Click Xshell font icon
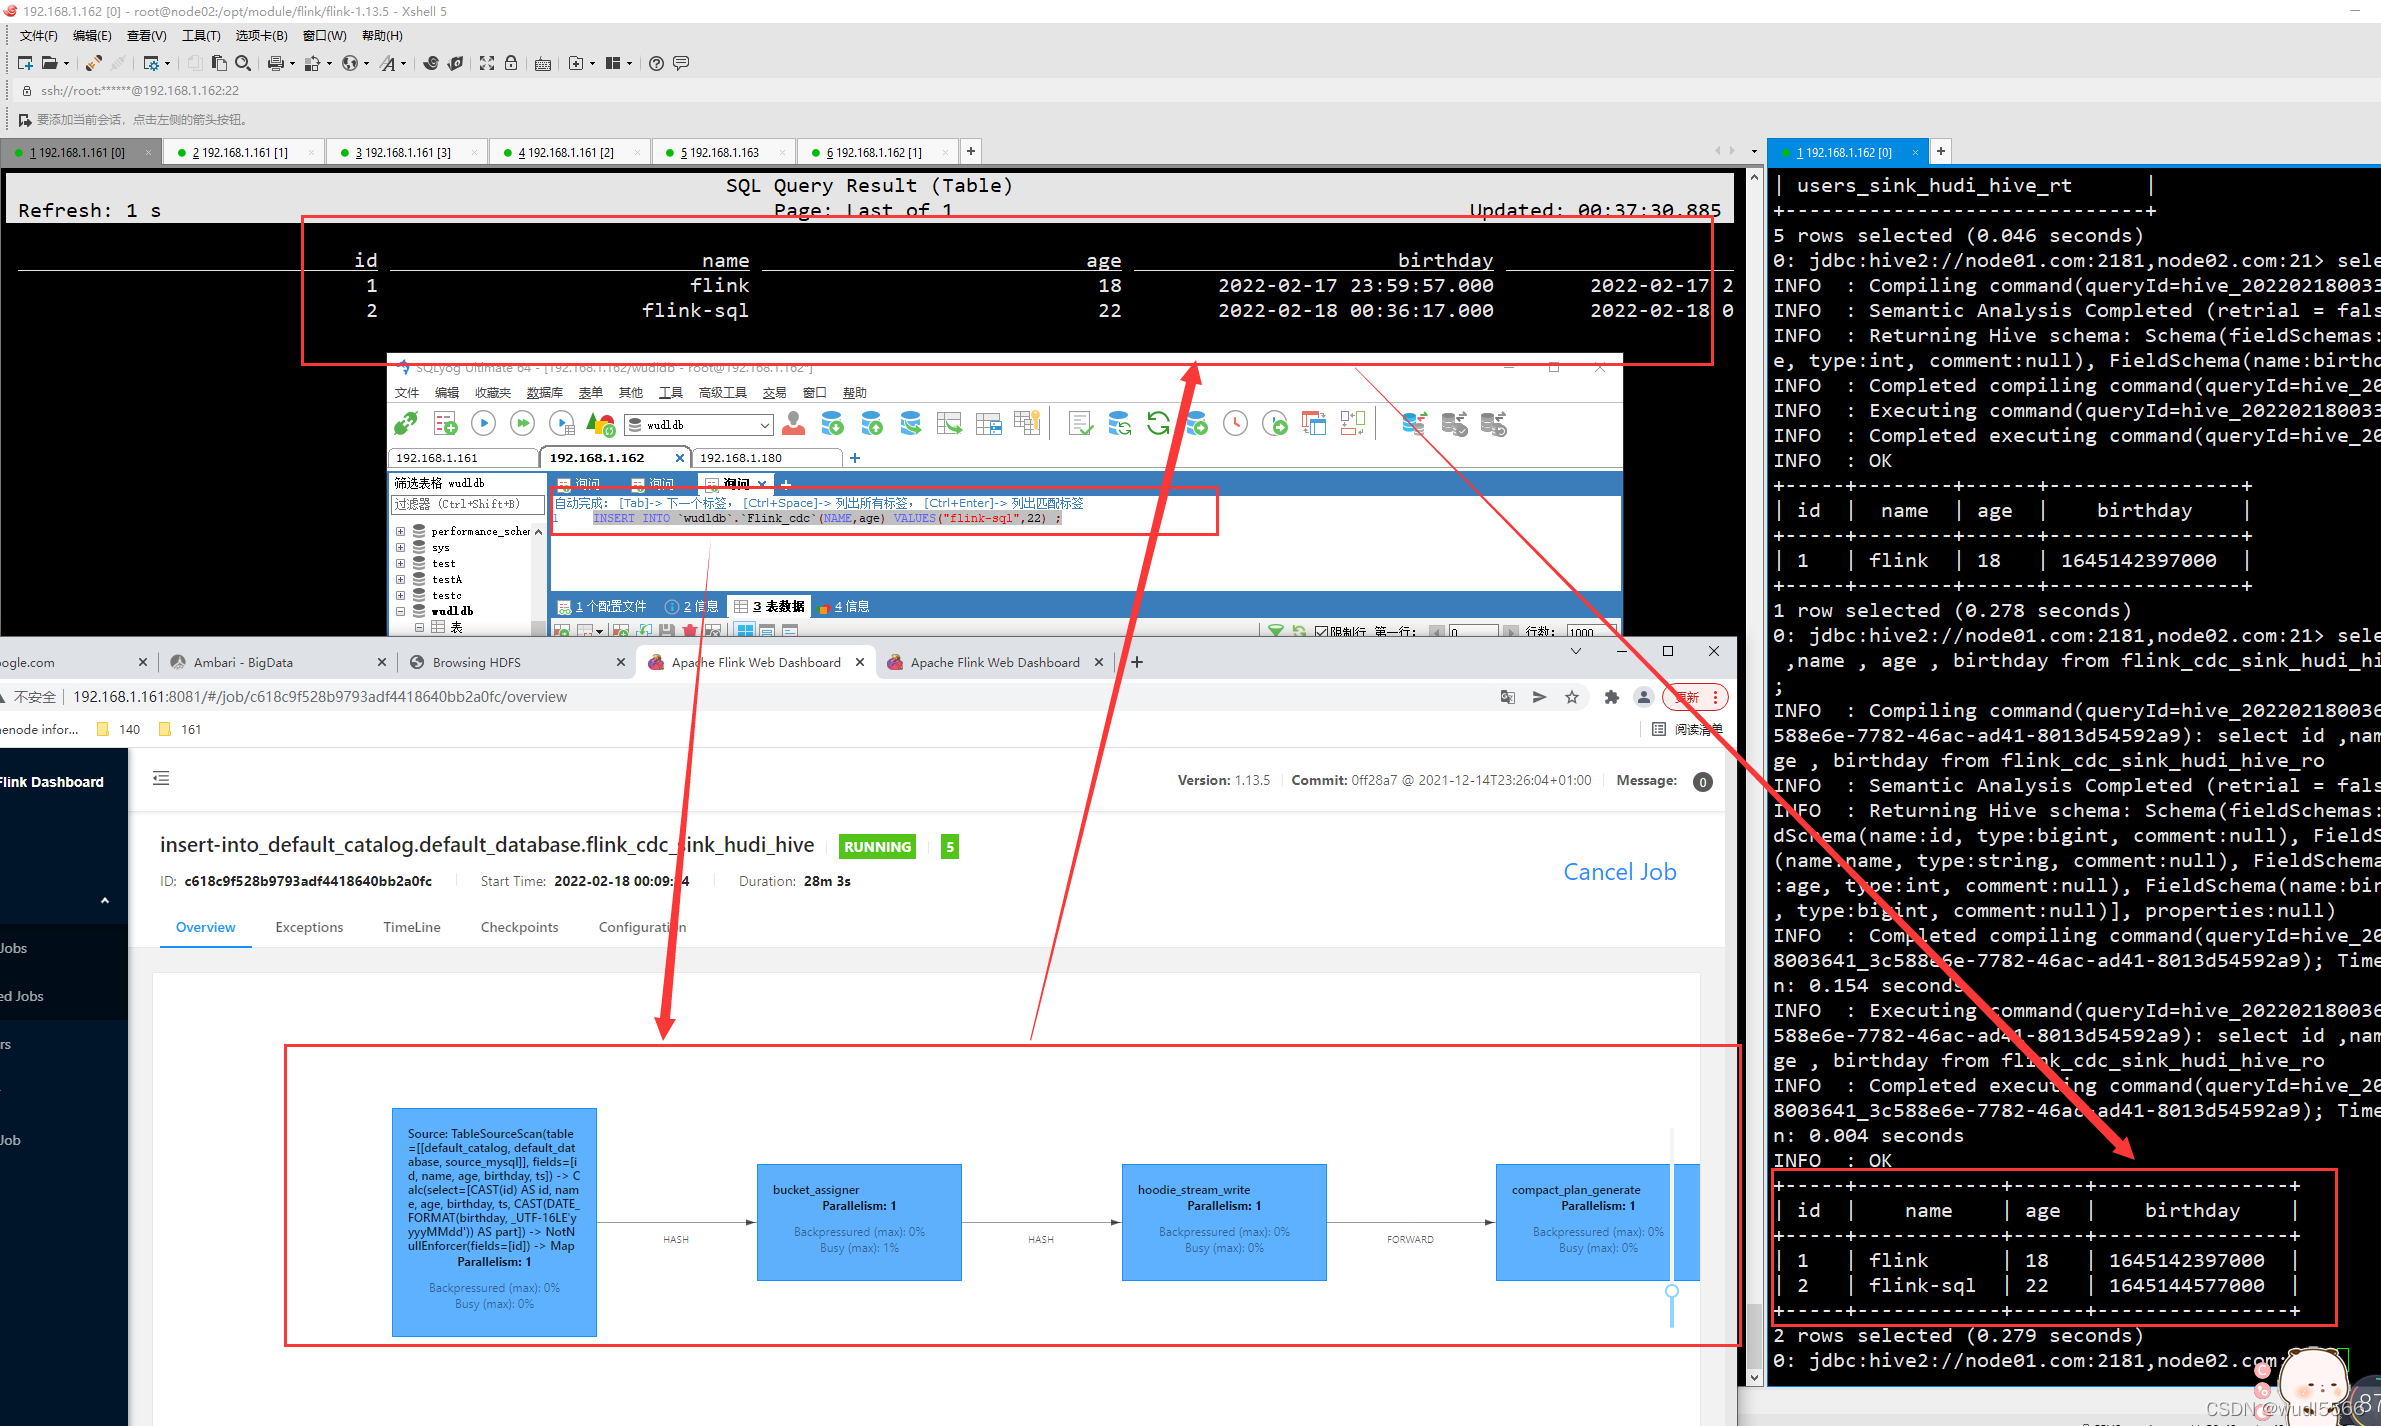 click(x=387, y=63)
